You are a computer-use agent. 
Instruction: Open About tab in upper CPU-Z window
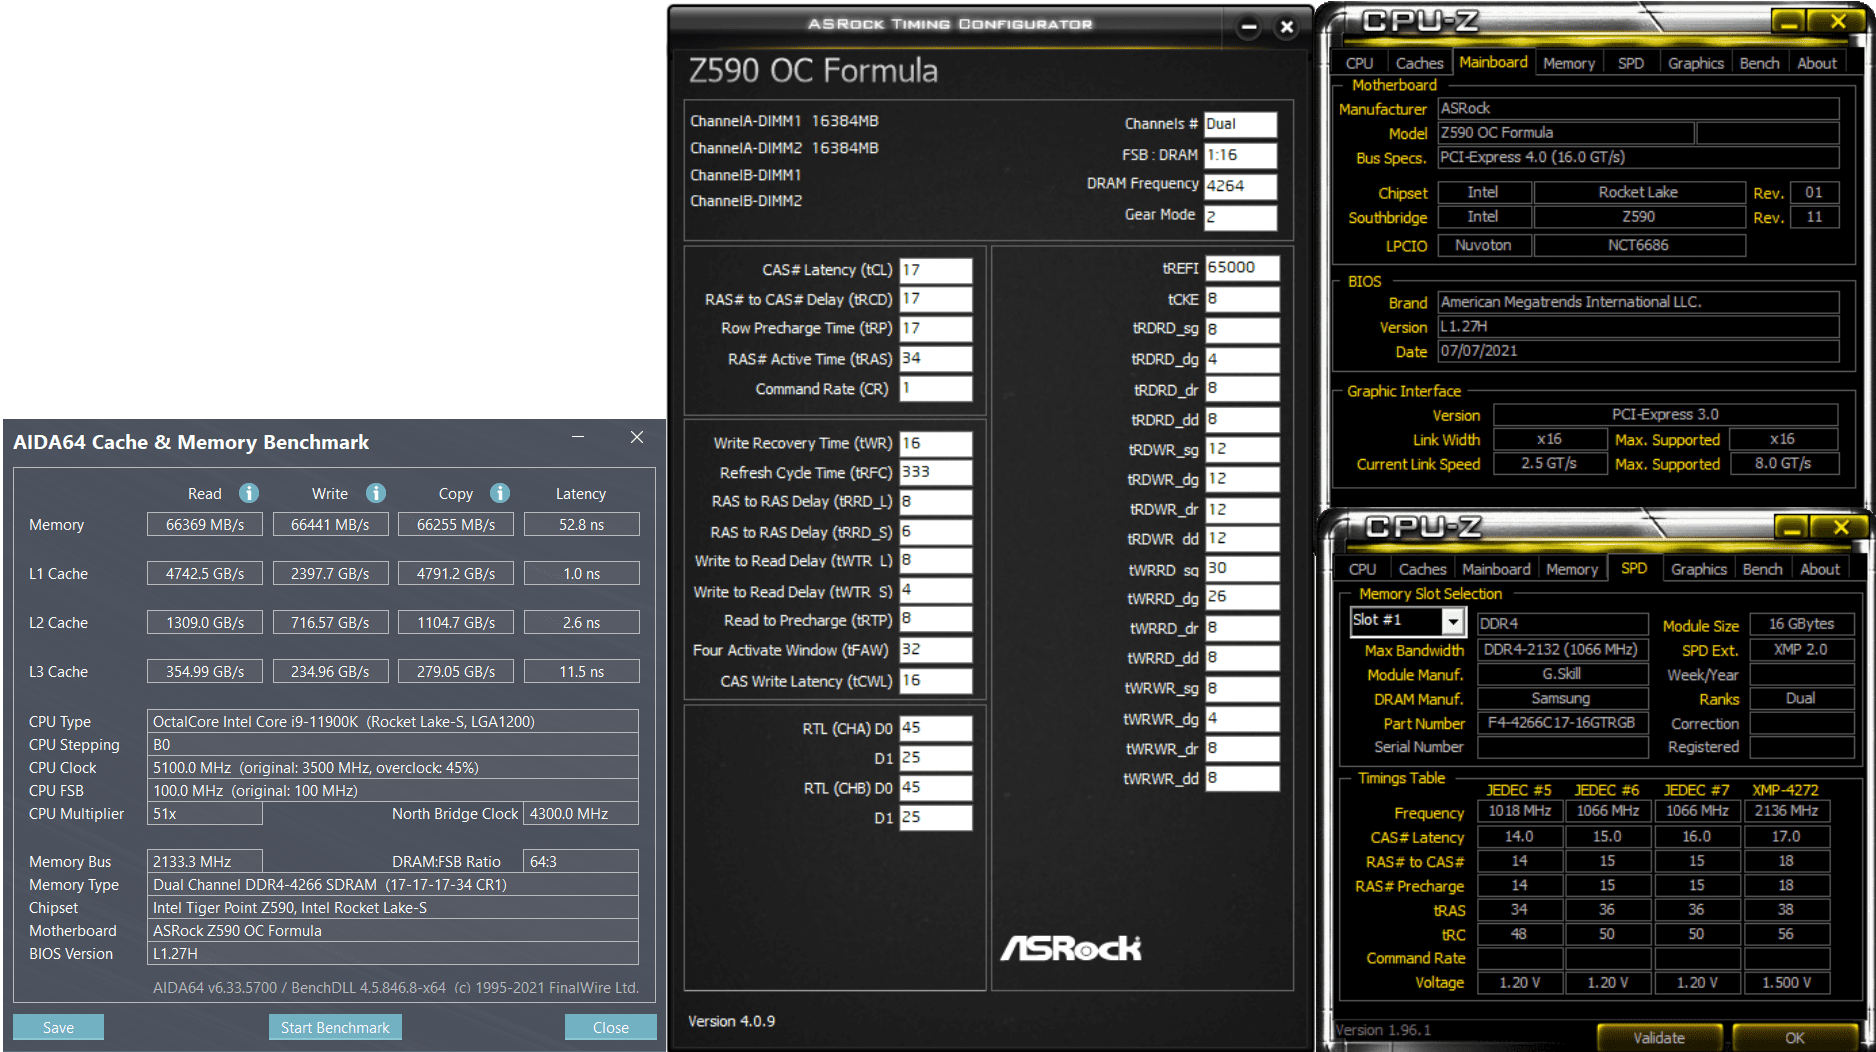coord(1816,63)
